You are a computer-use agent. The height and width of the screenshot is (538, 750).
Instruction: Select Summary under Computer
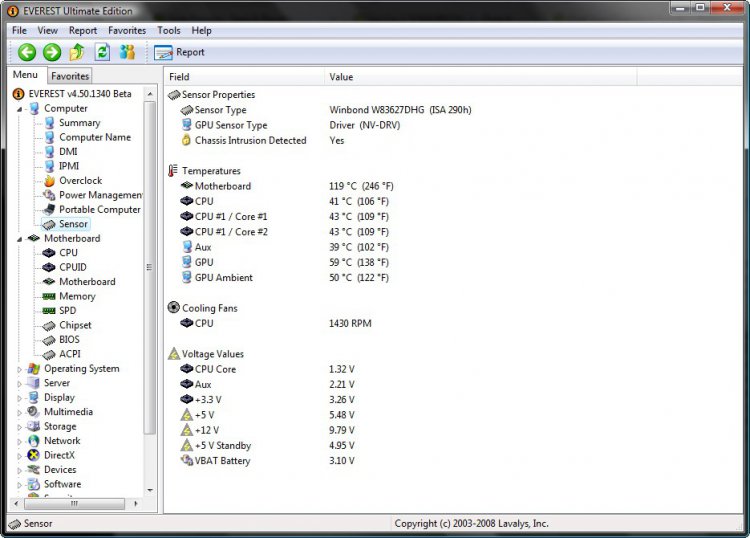click(79, 123)
